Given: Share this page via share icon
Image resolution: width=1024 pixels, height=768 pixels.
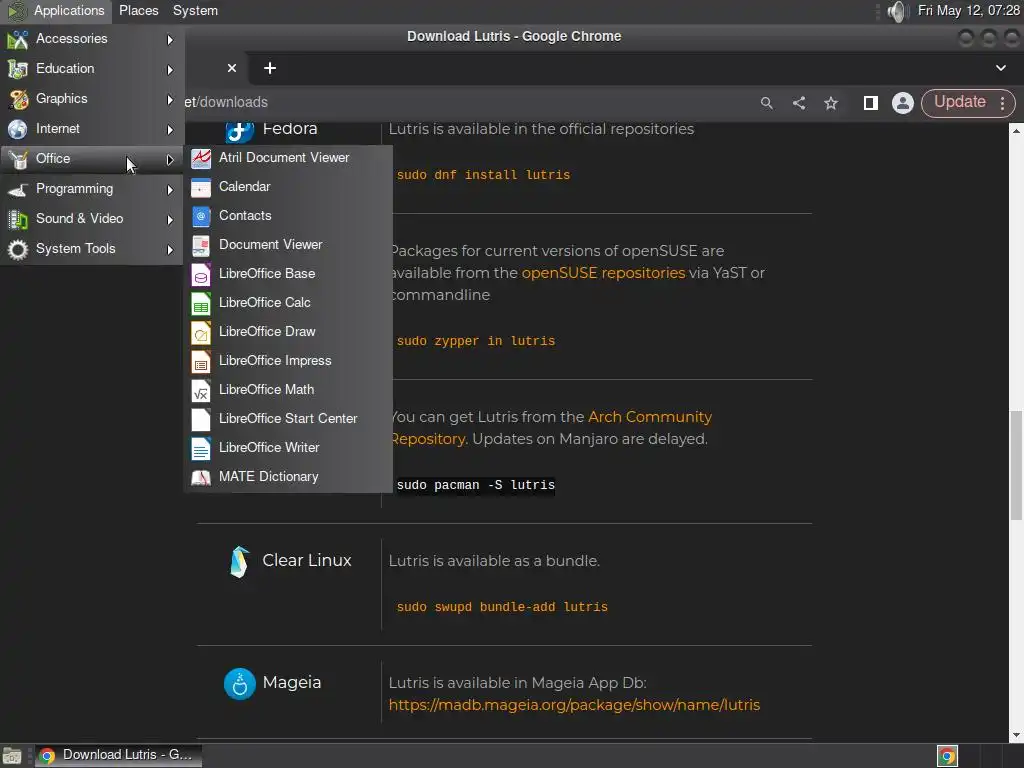Looking at the screenshot, I should 799,103.
